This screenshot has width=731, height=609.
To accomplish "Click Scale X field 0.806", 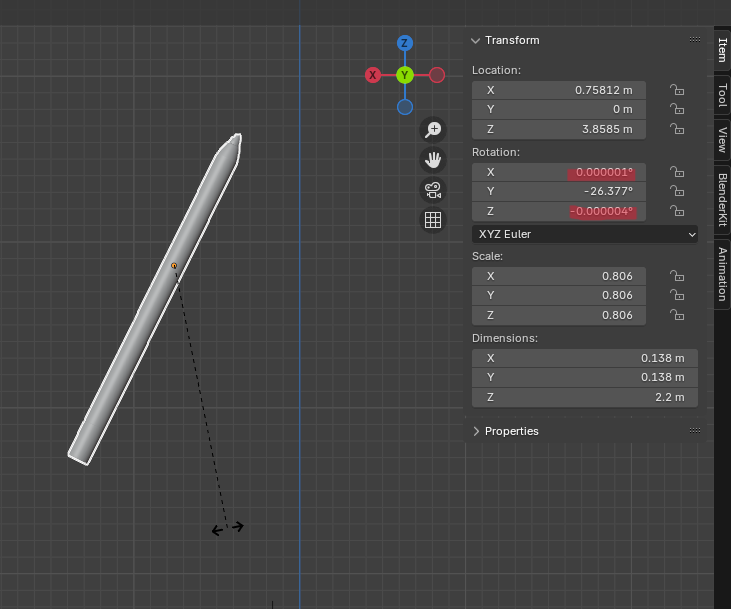I will click(x=559, y=276).
